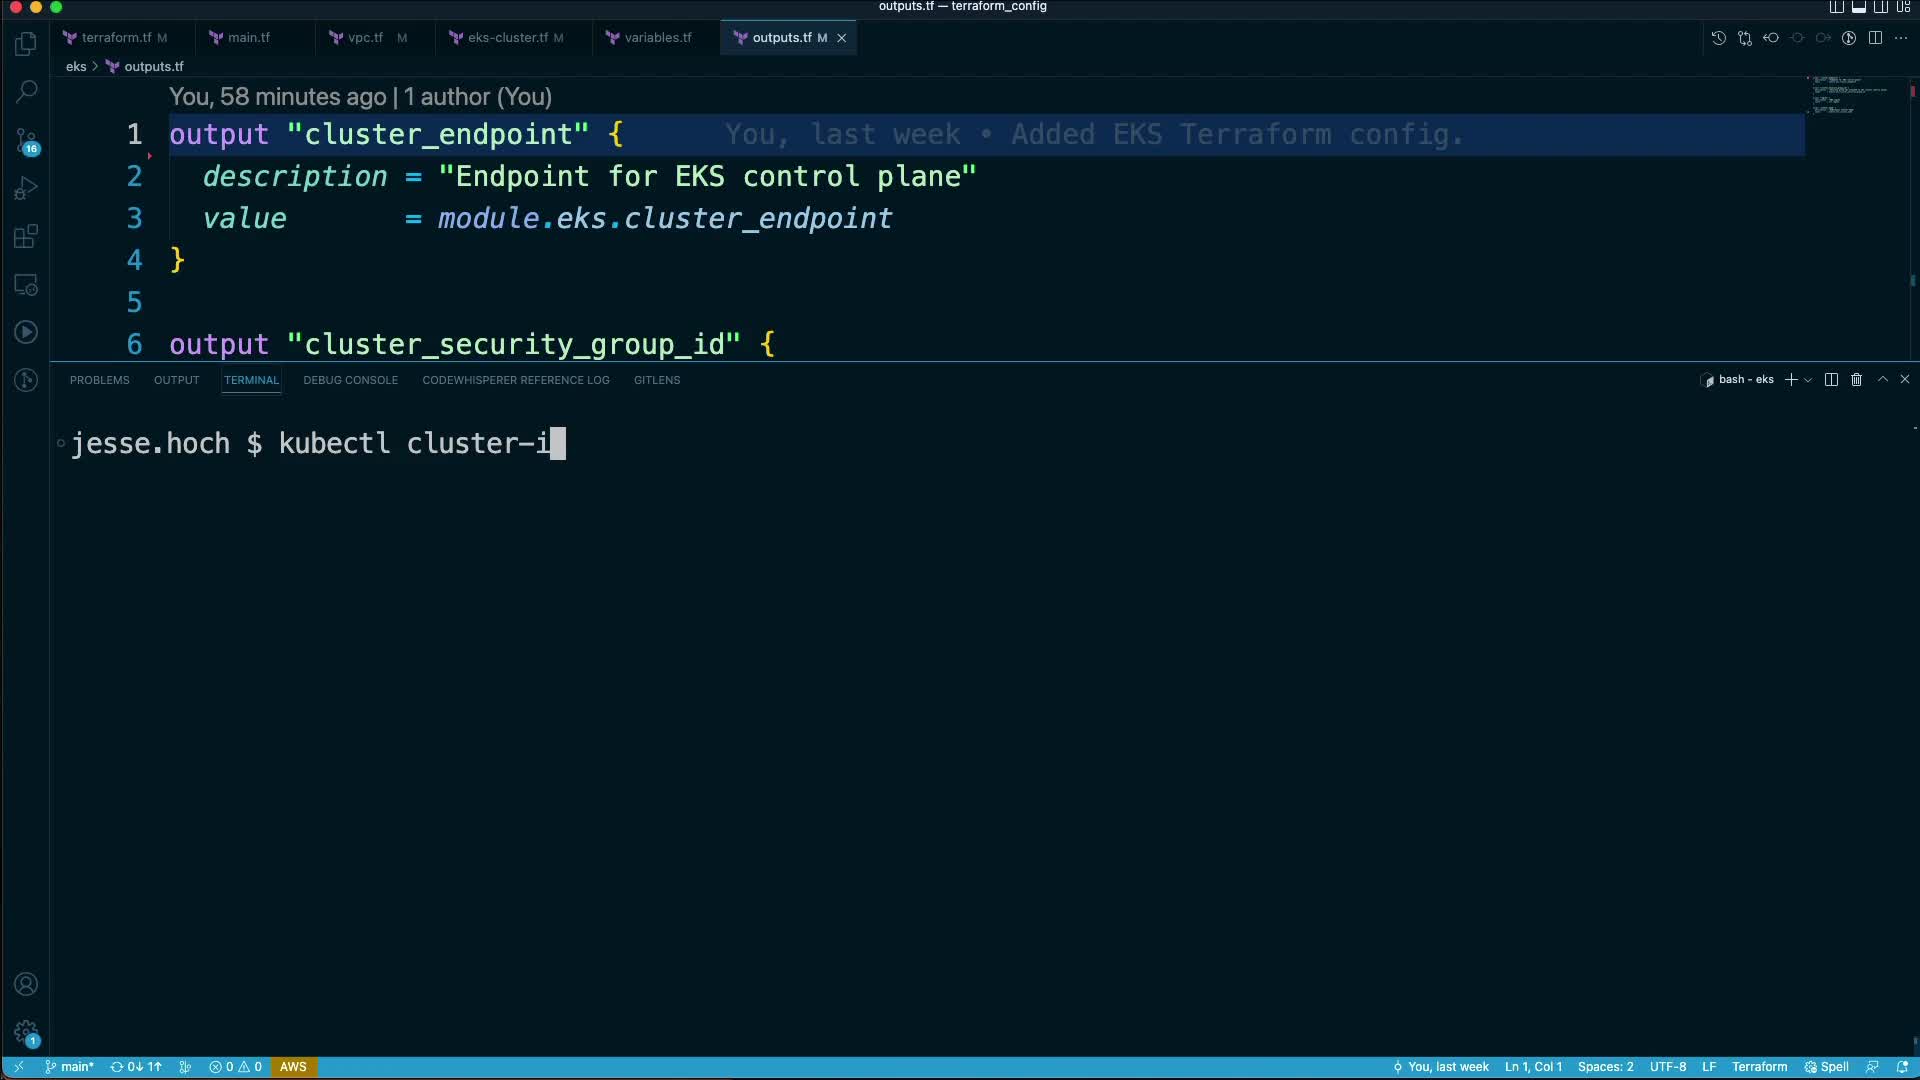Kill the terminal with trash icon
This screenshot has width=1920, height=1080.
pyautogui.click(x=1856, y=380)
